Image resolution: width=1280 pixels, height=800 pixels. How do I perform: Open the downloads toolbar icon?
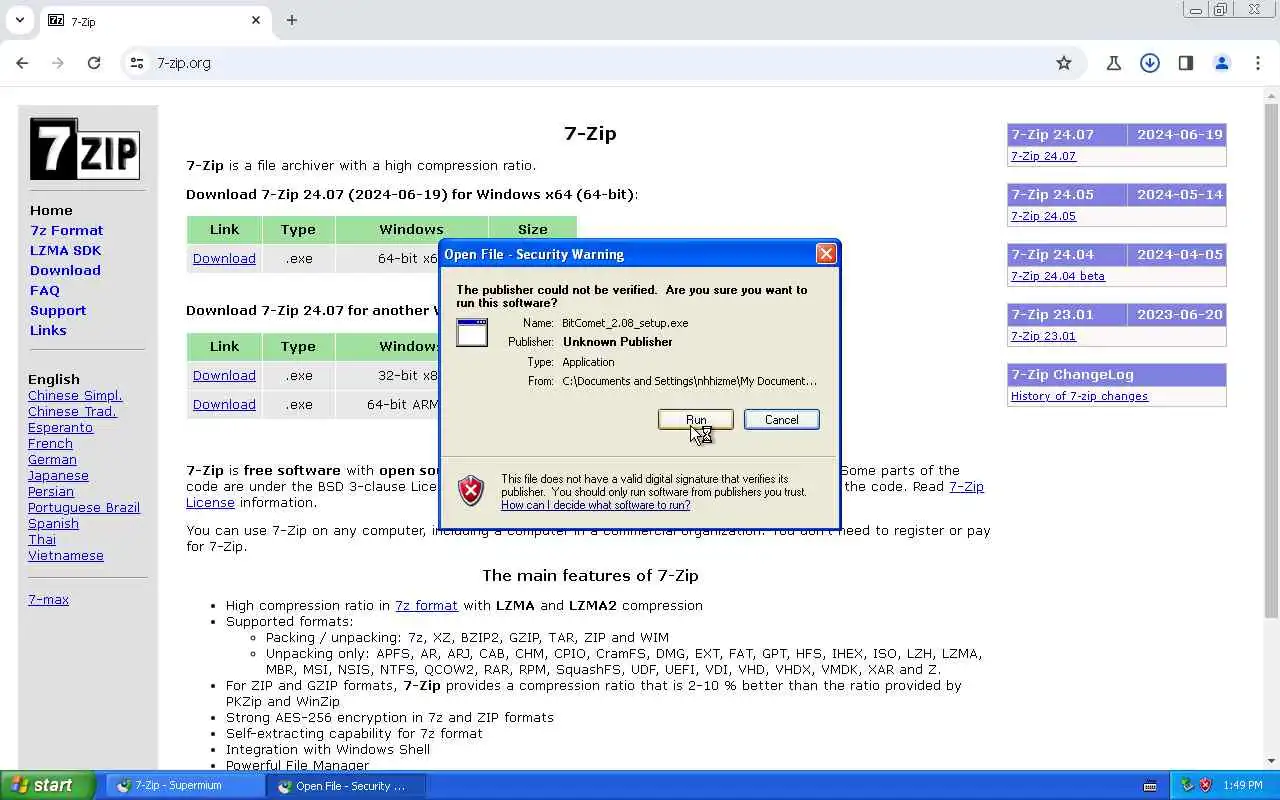pyautogui.click(x=1150, y=63)
